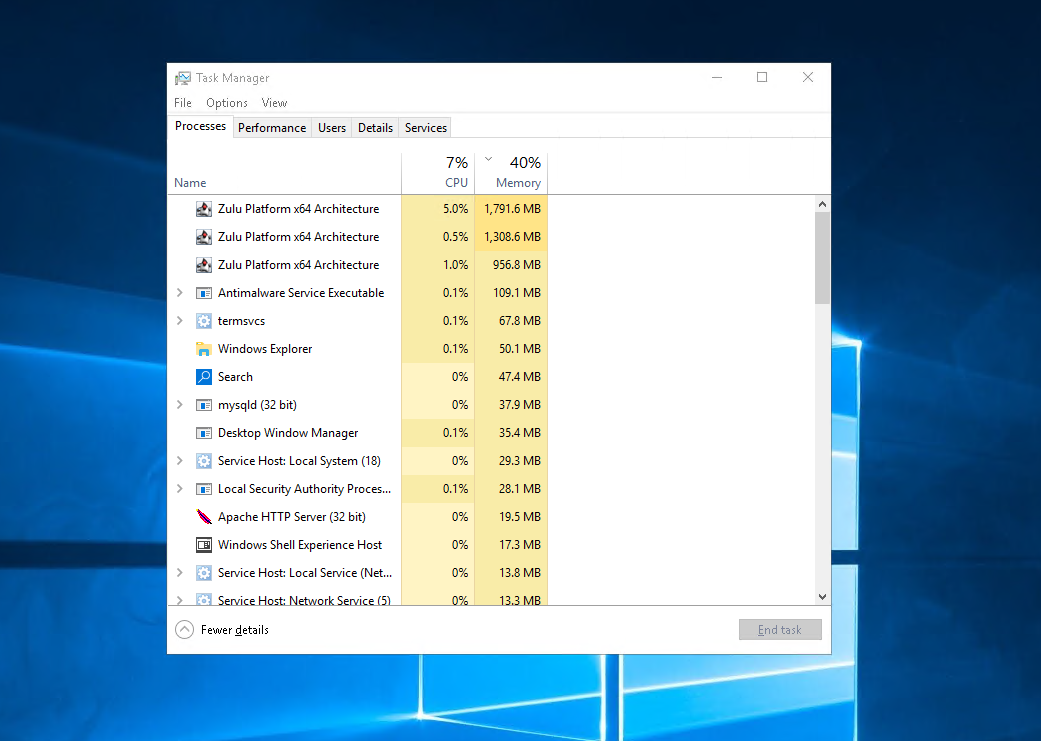Click the Search magnifier icon
Image resolution: width=1041 pixels, height=741 pixels.
click(x=204, y=376)
